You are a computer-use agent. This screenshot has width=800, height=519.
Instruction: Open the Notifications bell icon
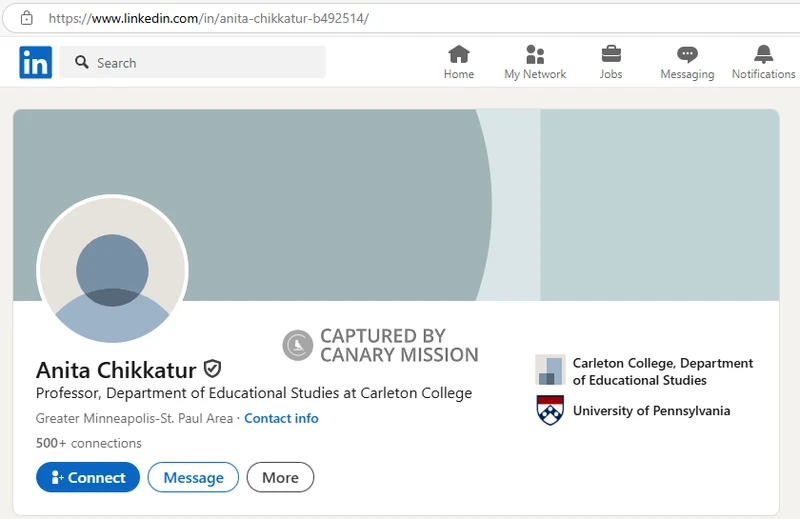pyautogui.click(x=763, y=54)
